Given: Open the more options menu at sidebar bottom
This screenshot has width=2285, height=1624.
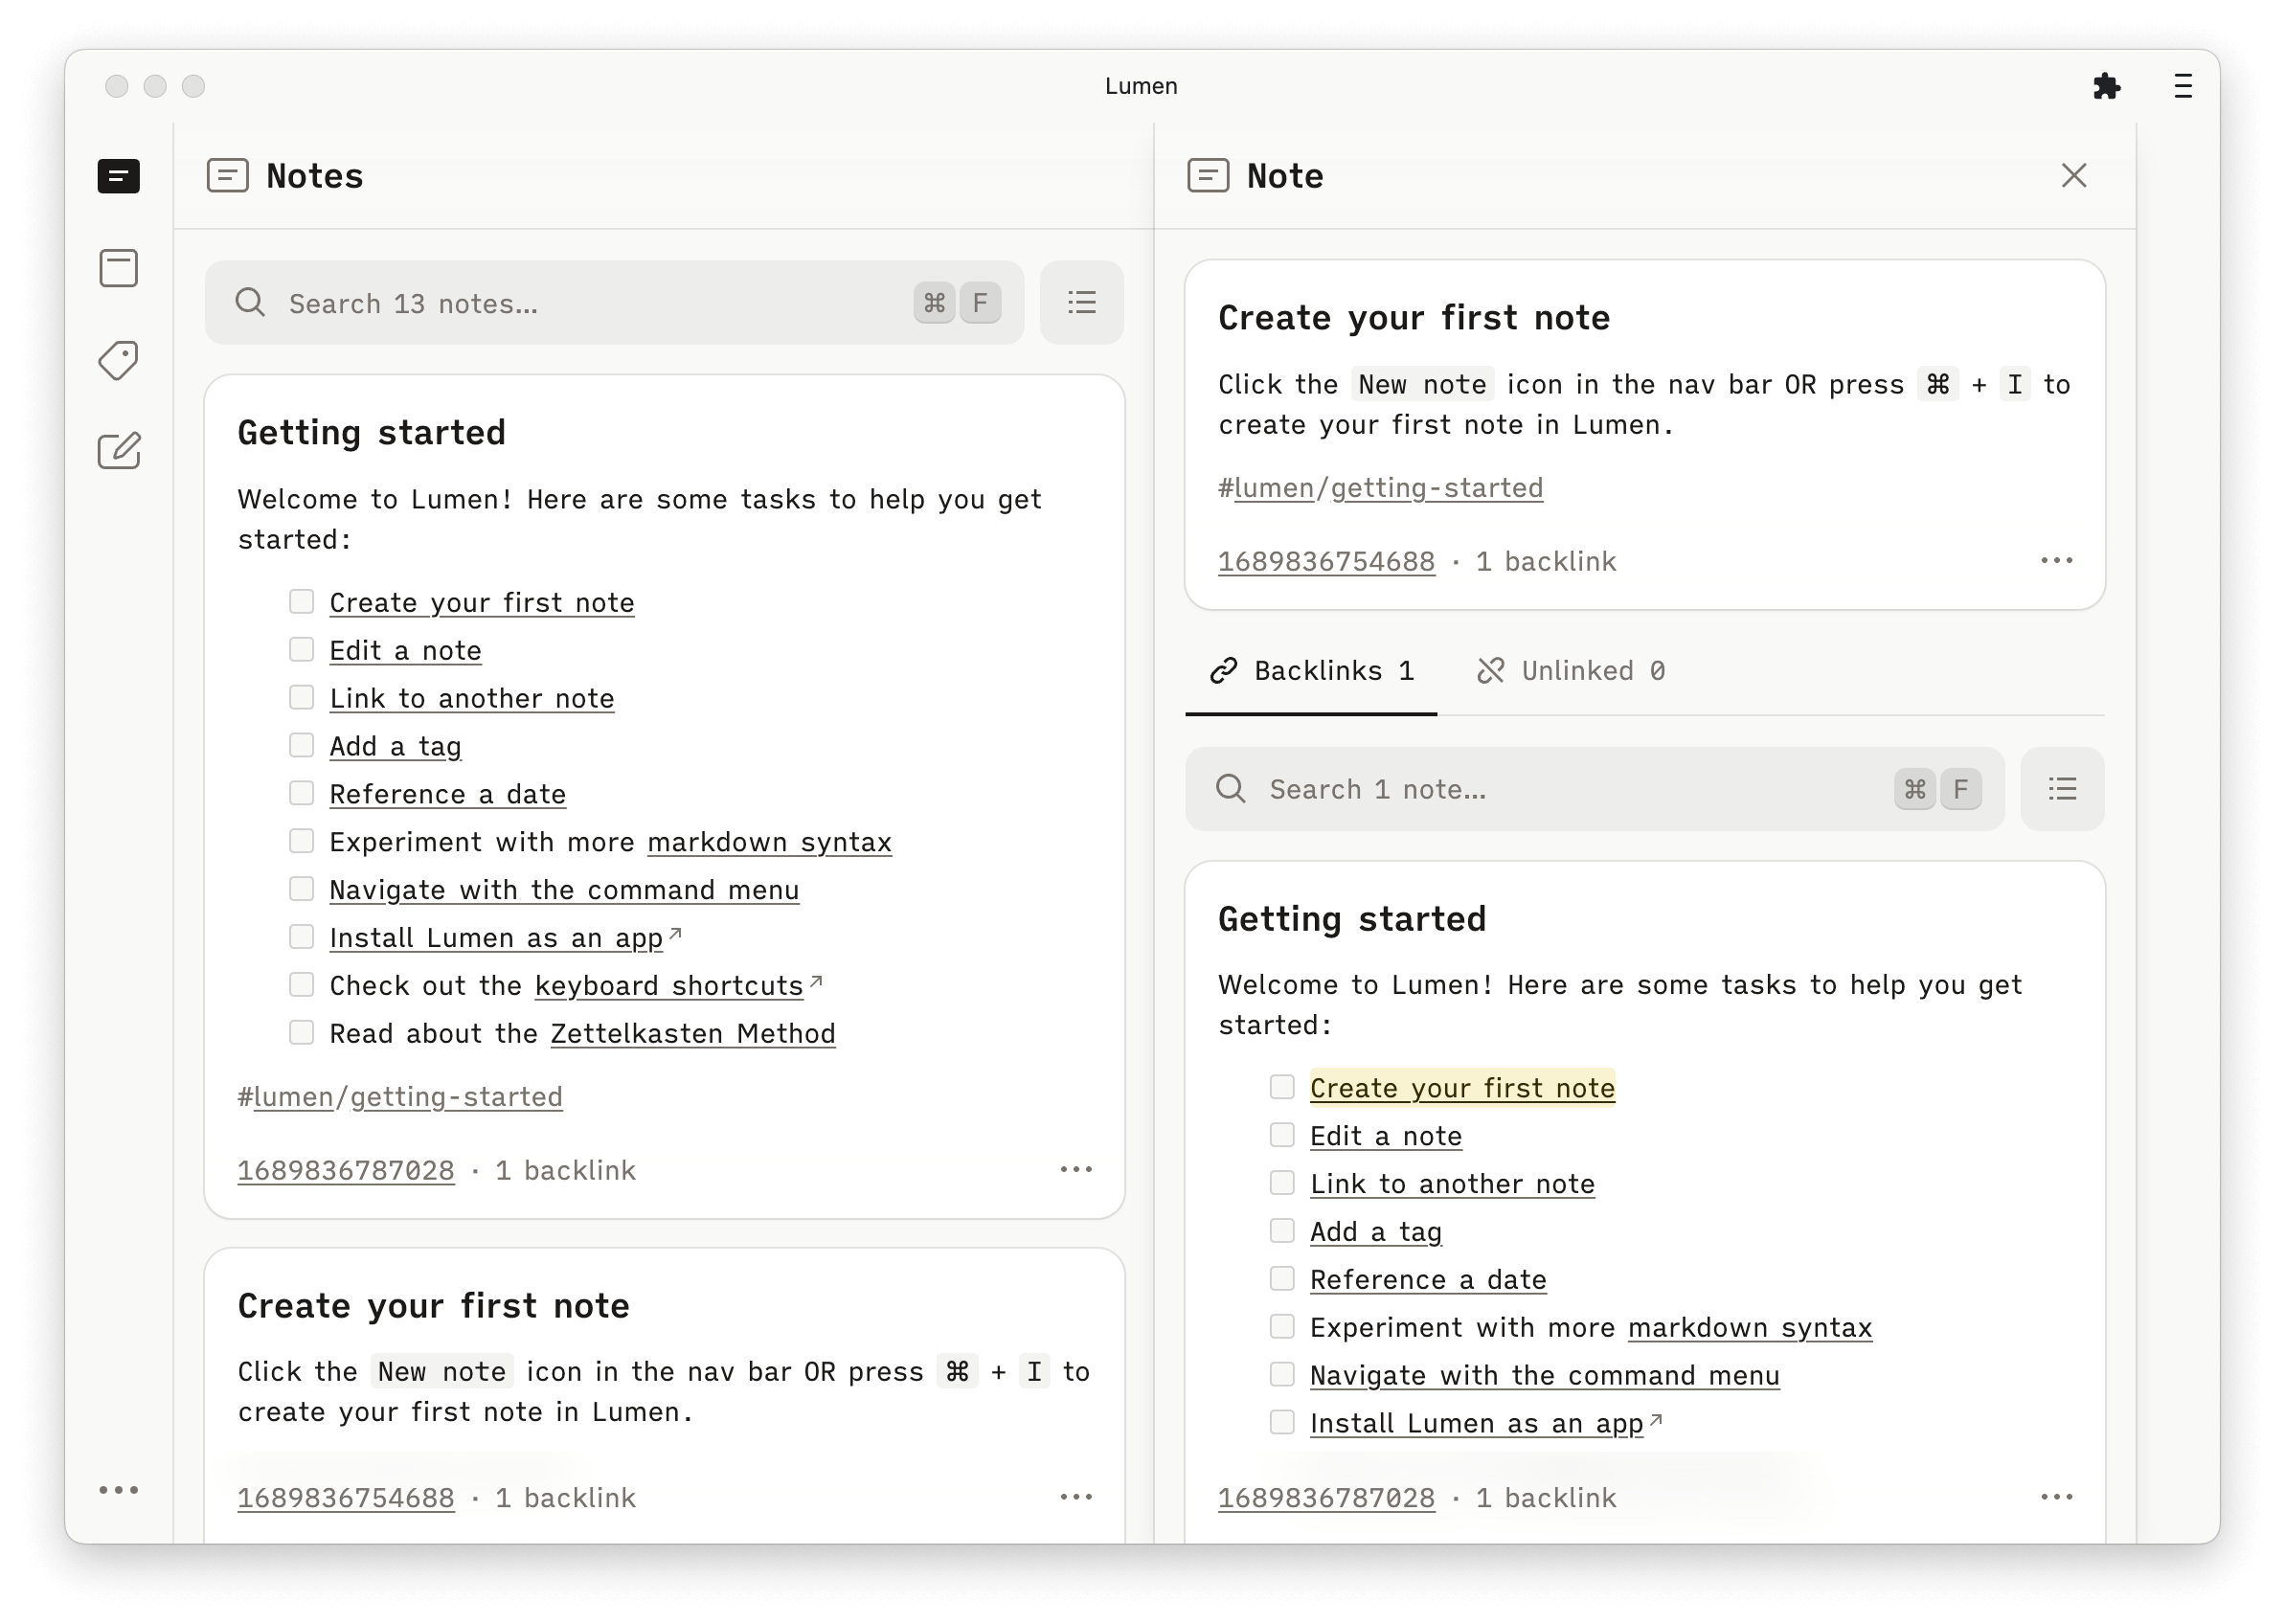Looking at the screenshot, I should coord(119,1489).
